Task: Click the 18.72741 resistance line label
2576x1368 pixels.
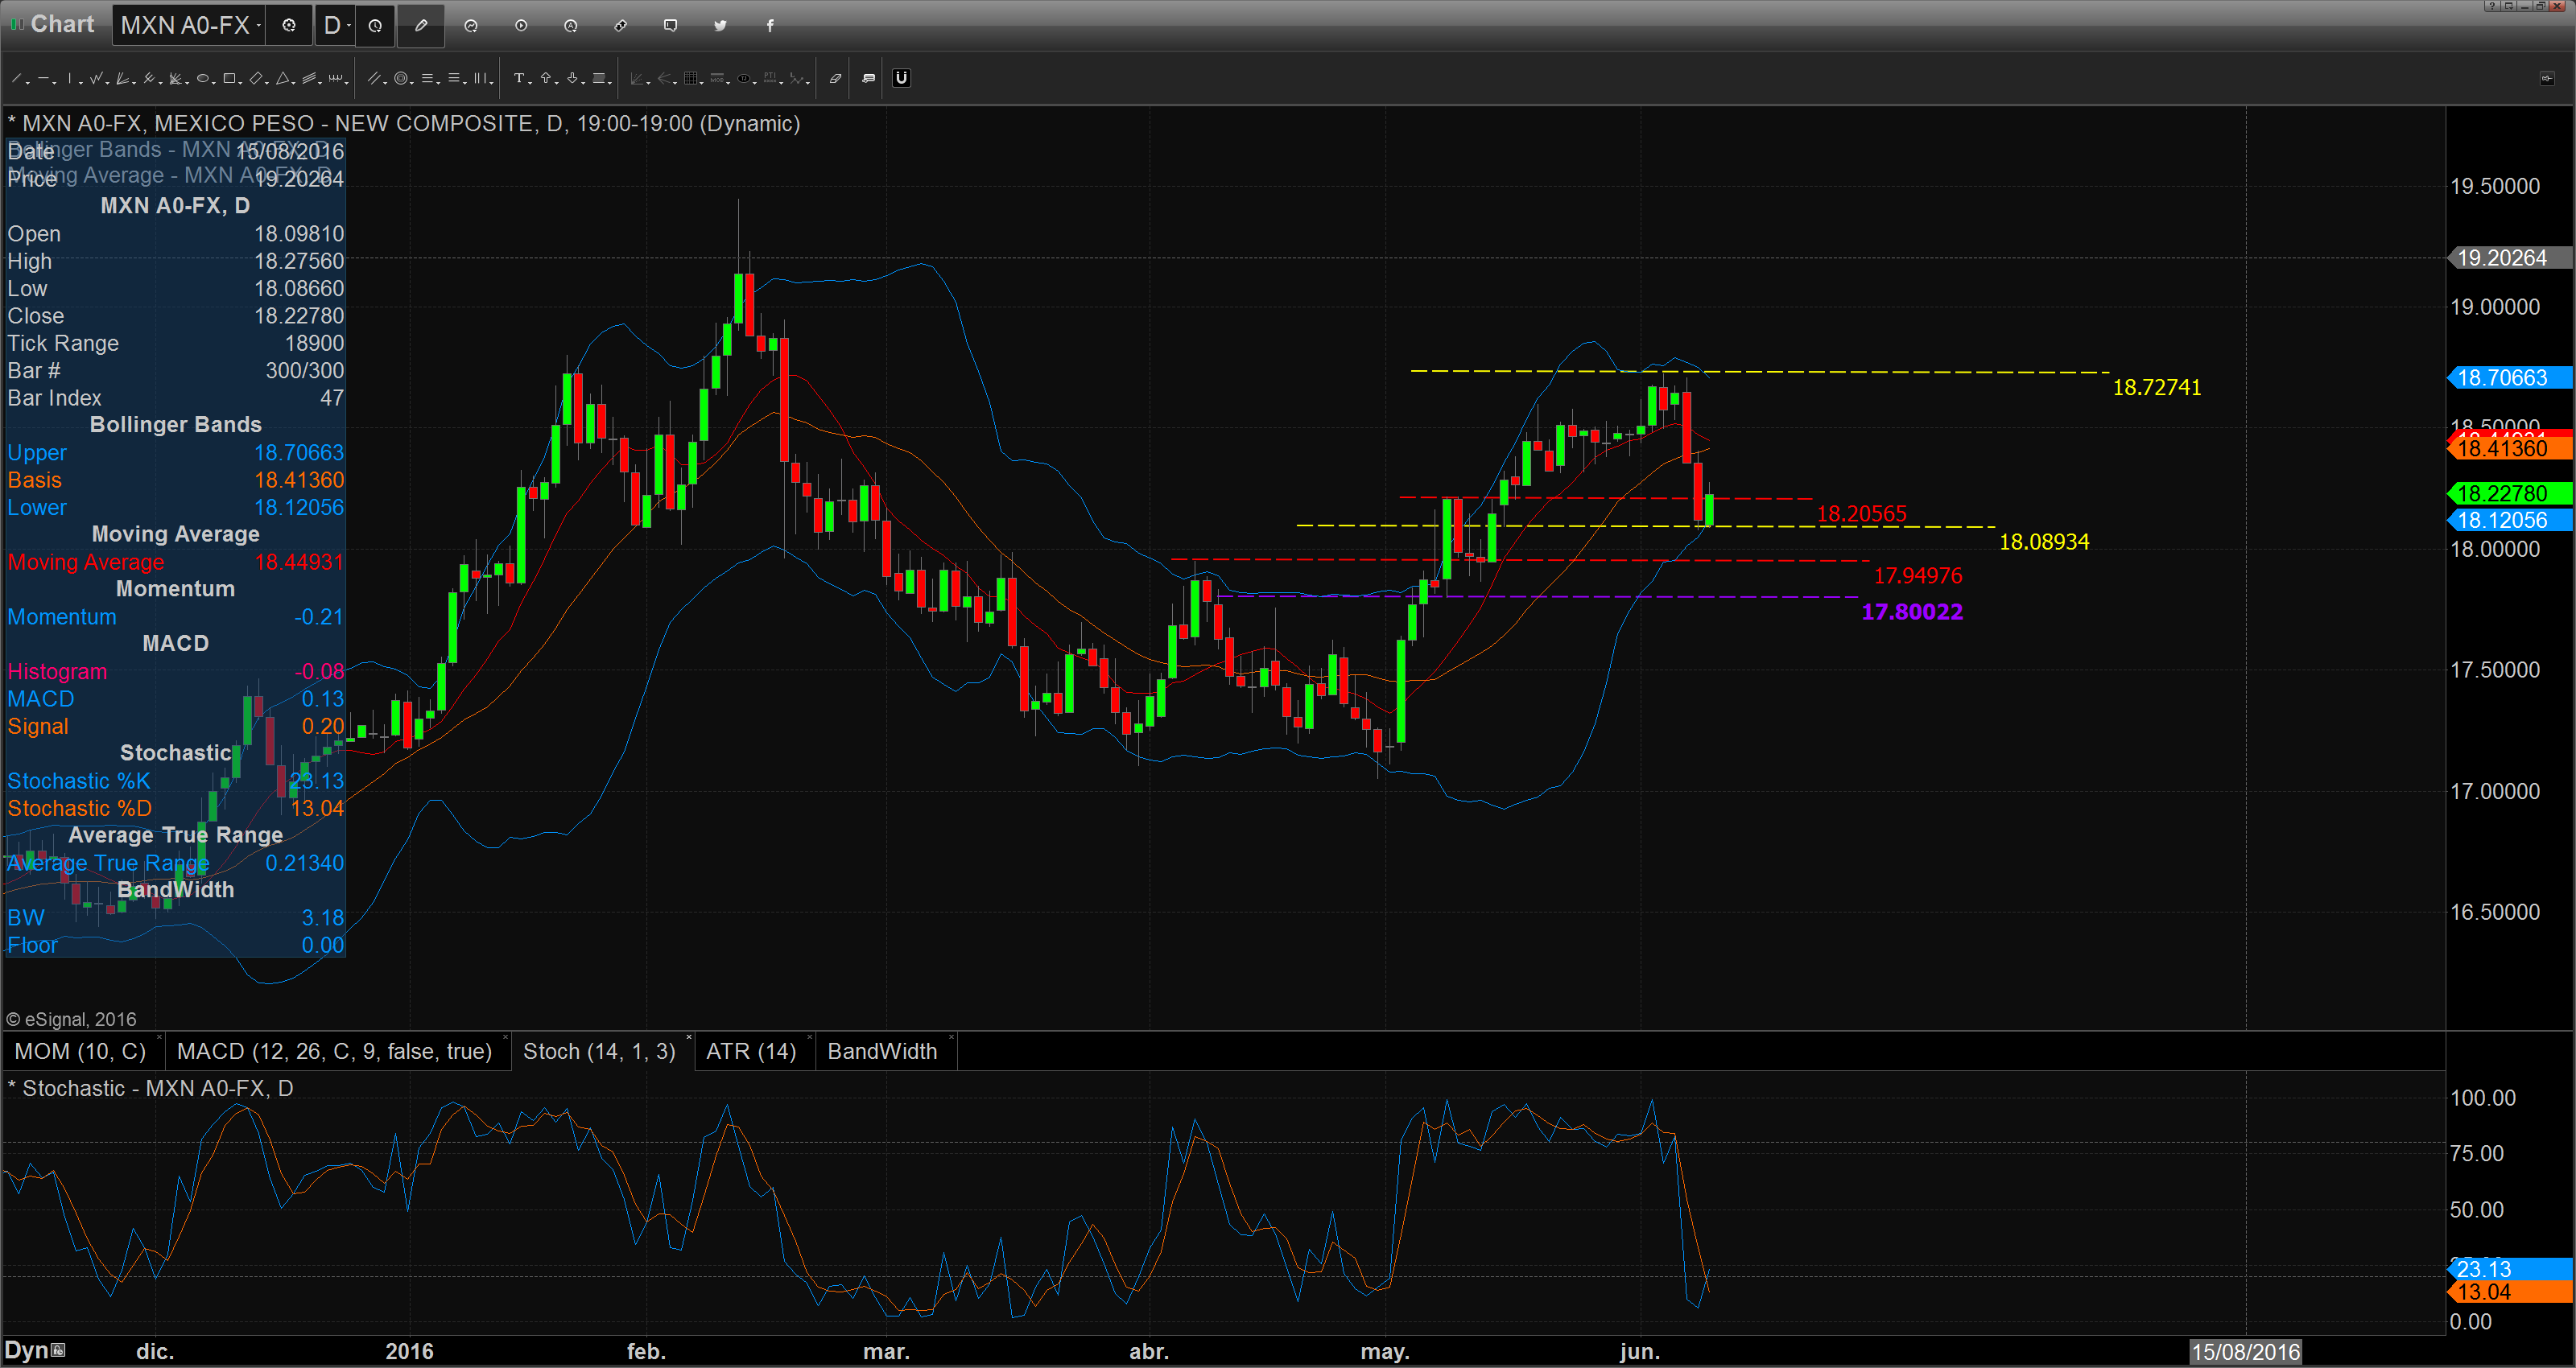Action: [2156, 387]
